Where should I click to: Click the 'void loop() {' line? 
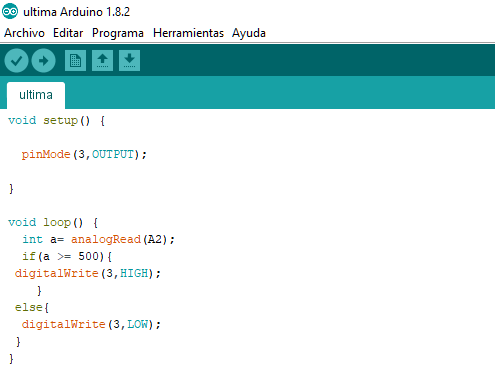point(53,222)
